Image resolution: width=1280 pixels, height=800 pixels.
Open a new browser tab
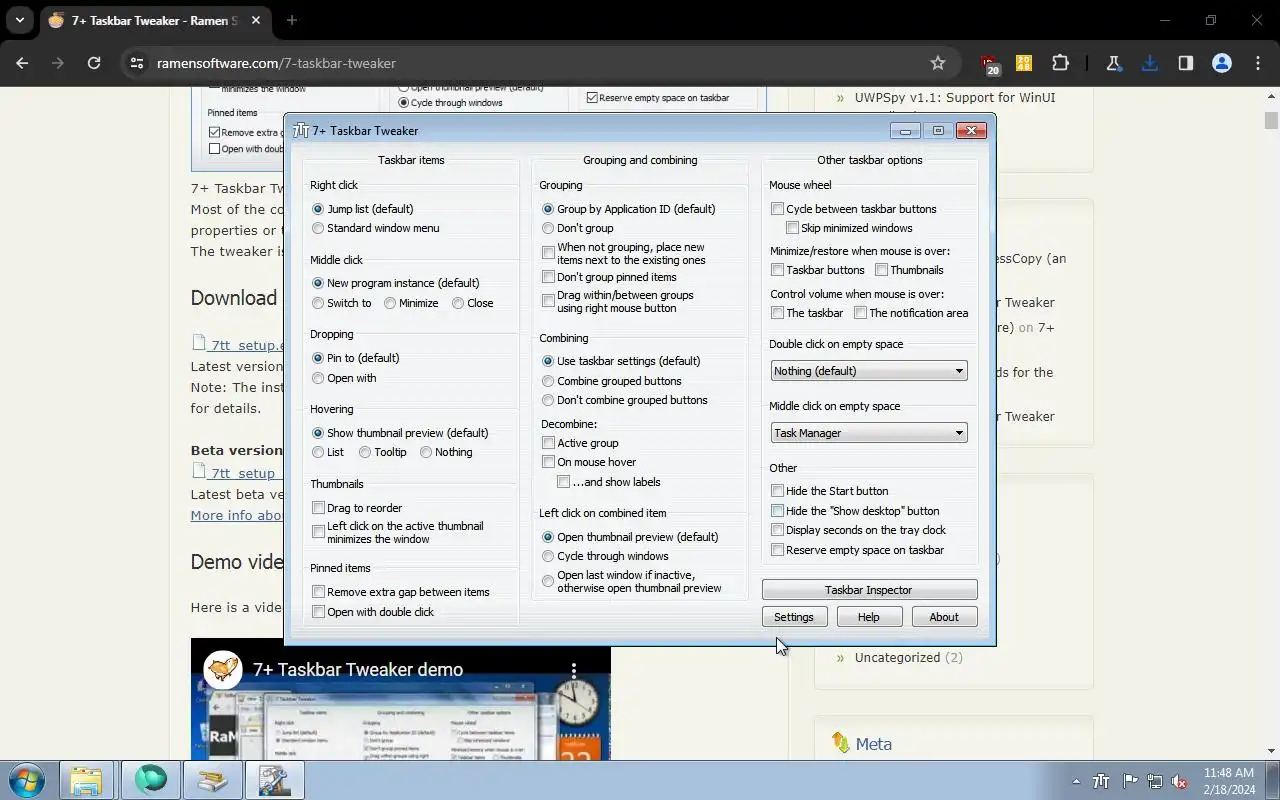[292, 20]
